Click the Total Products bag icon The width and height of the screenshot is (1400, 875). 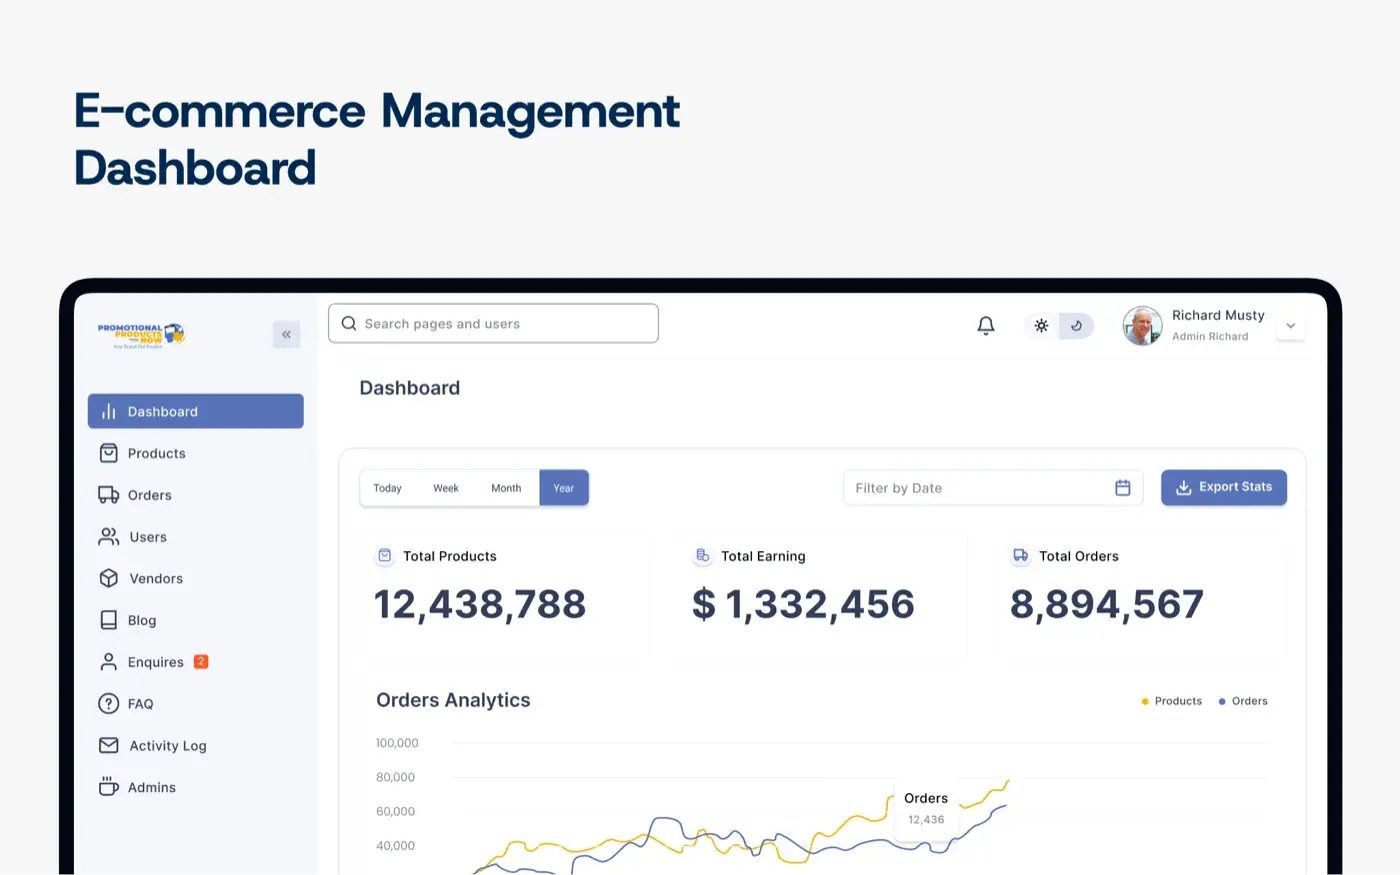pyautogui.click(x=384, y=556)
